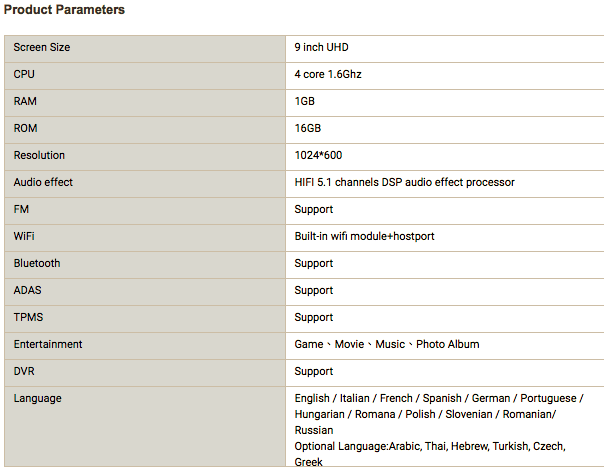Click the WiFi row label

point(26,237)
